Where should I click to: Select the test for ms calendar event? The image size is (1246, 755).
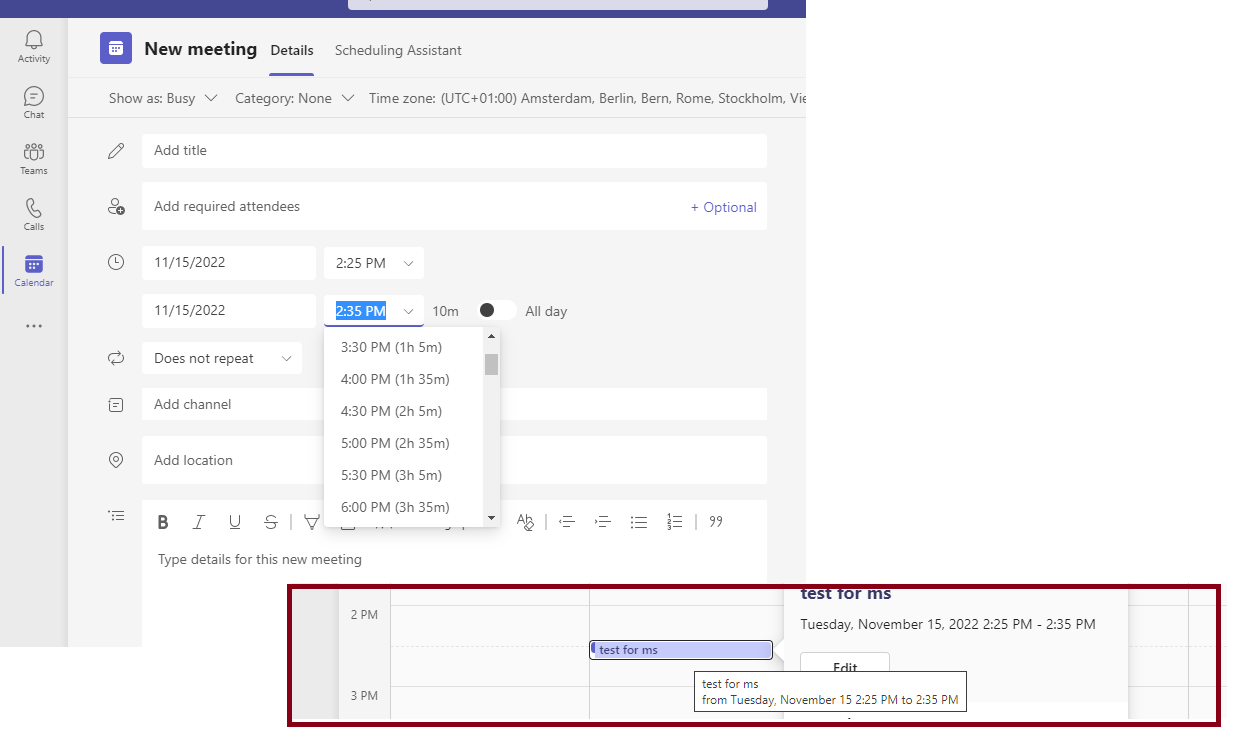681,650
